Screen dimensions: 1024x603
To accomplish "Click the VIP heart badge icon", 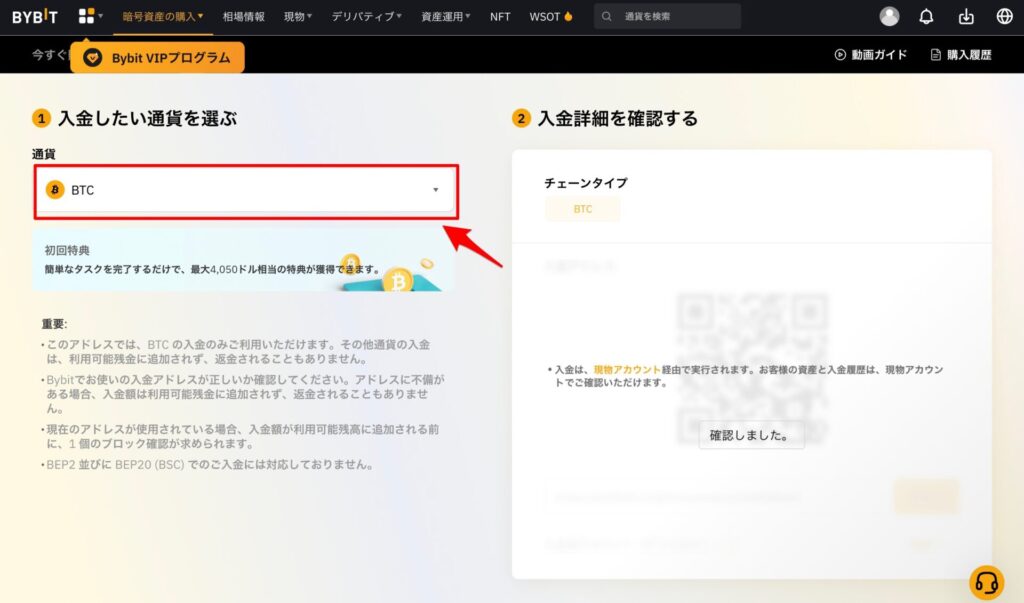I will (92, 57).
